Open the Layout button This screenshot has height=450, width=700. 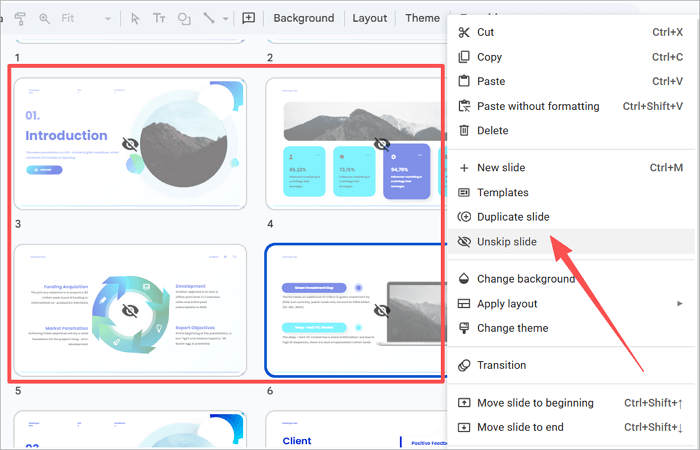tap(370, 18)
